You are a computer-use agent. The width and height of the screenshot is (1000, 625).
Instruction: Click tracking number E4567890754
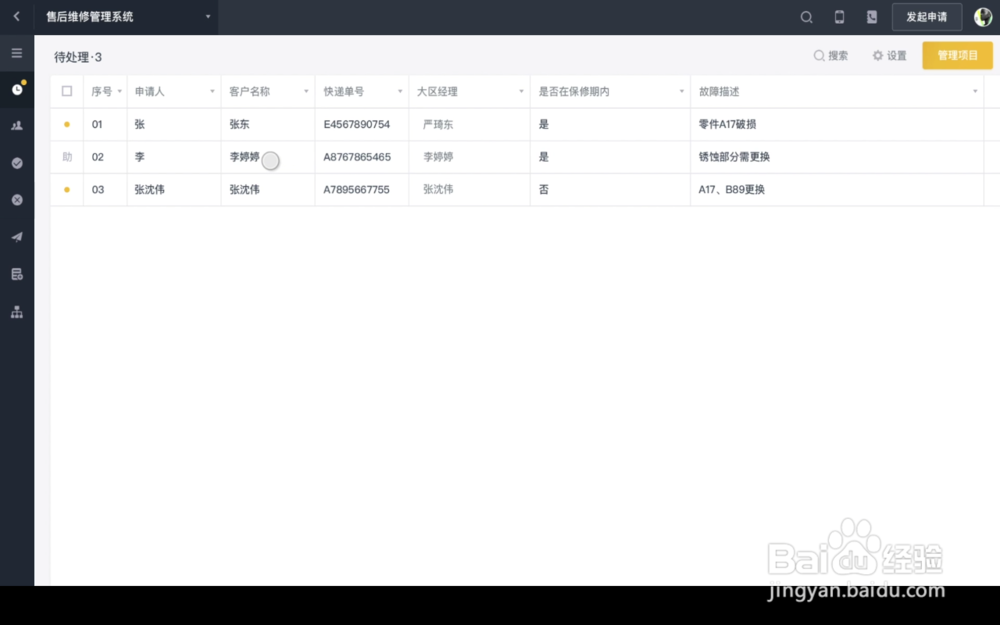pos(357,124)
